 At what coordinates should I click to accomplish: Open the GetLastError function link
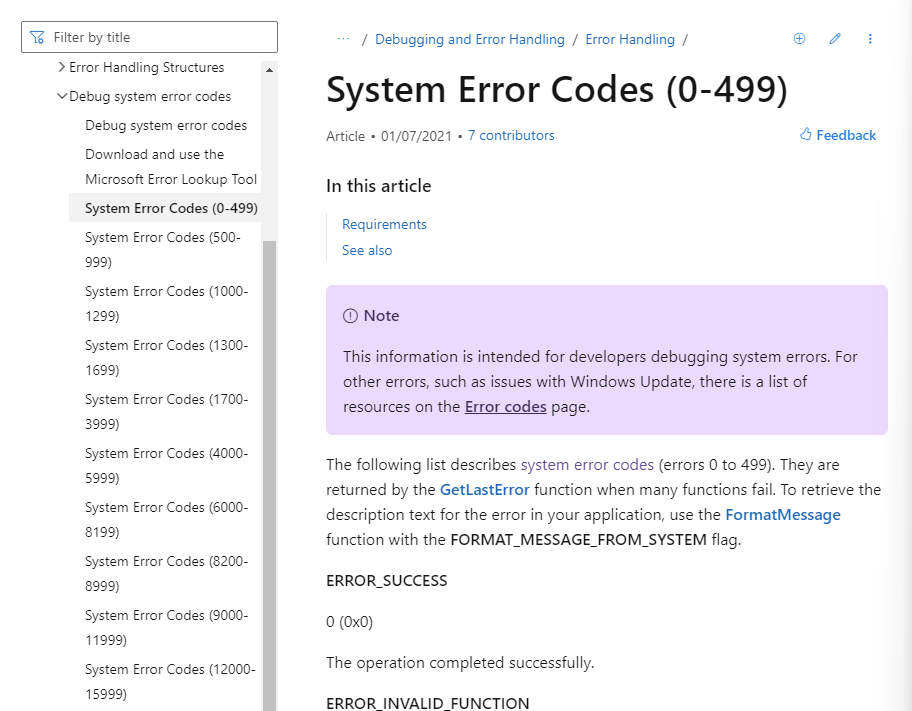484,490
